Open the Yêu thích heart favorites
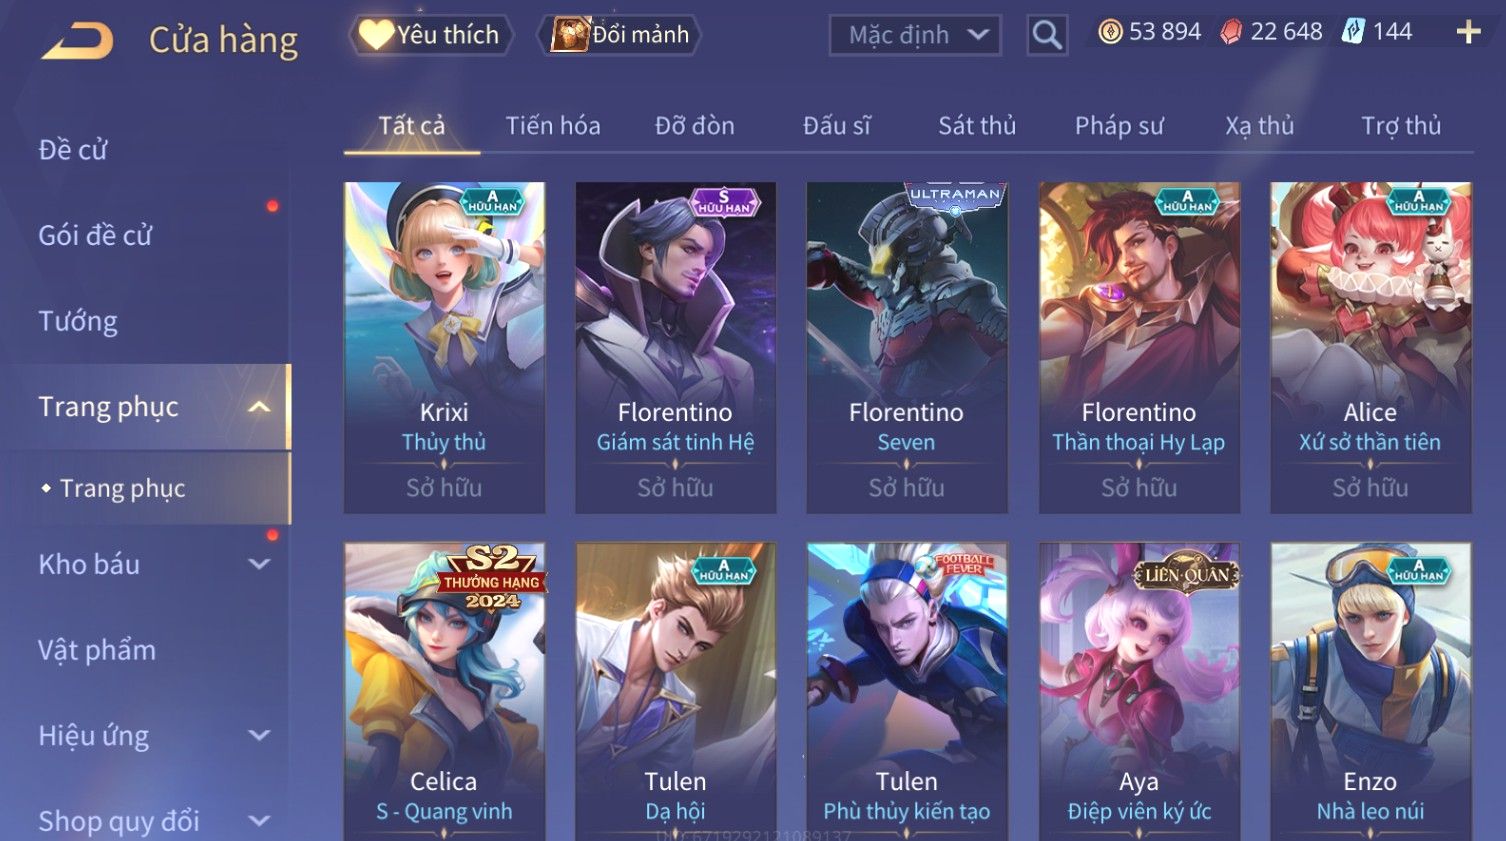1506x841 pixels. point(376,35)
